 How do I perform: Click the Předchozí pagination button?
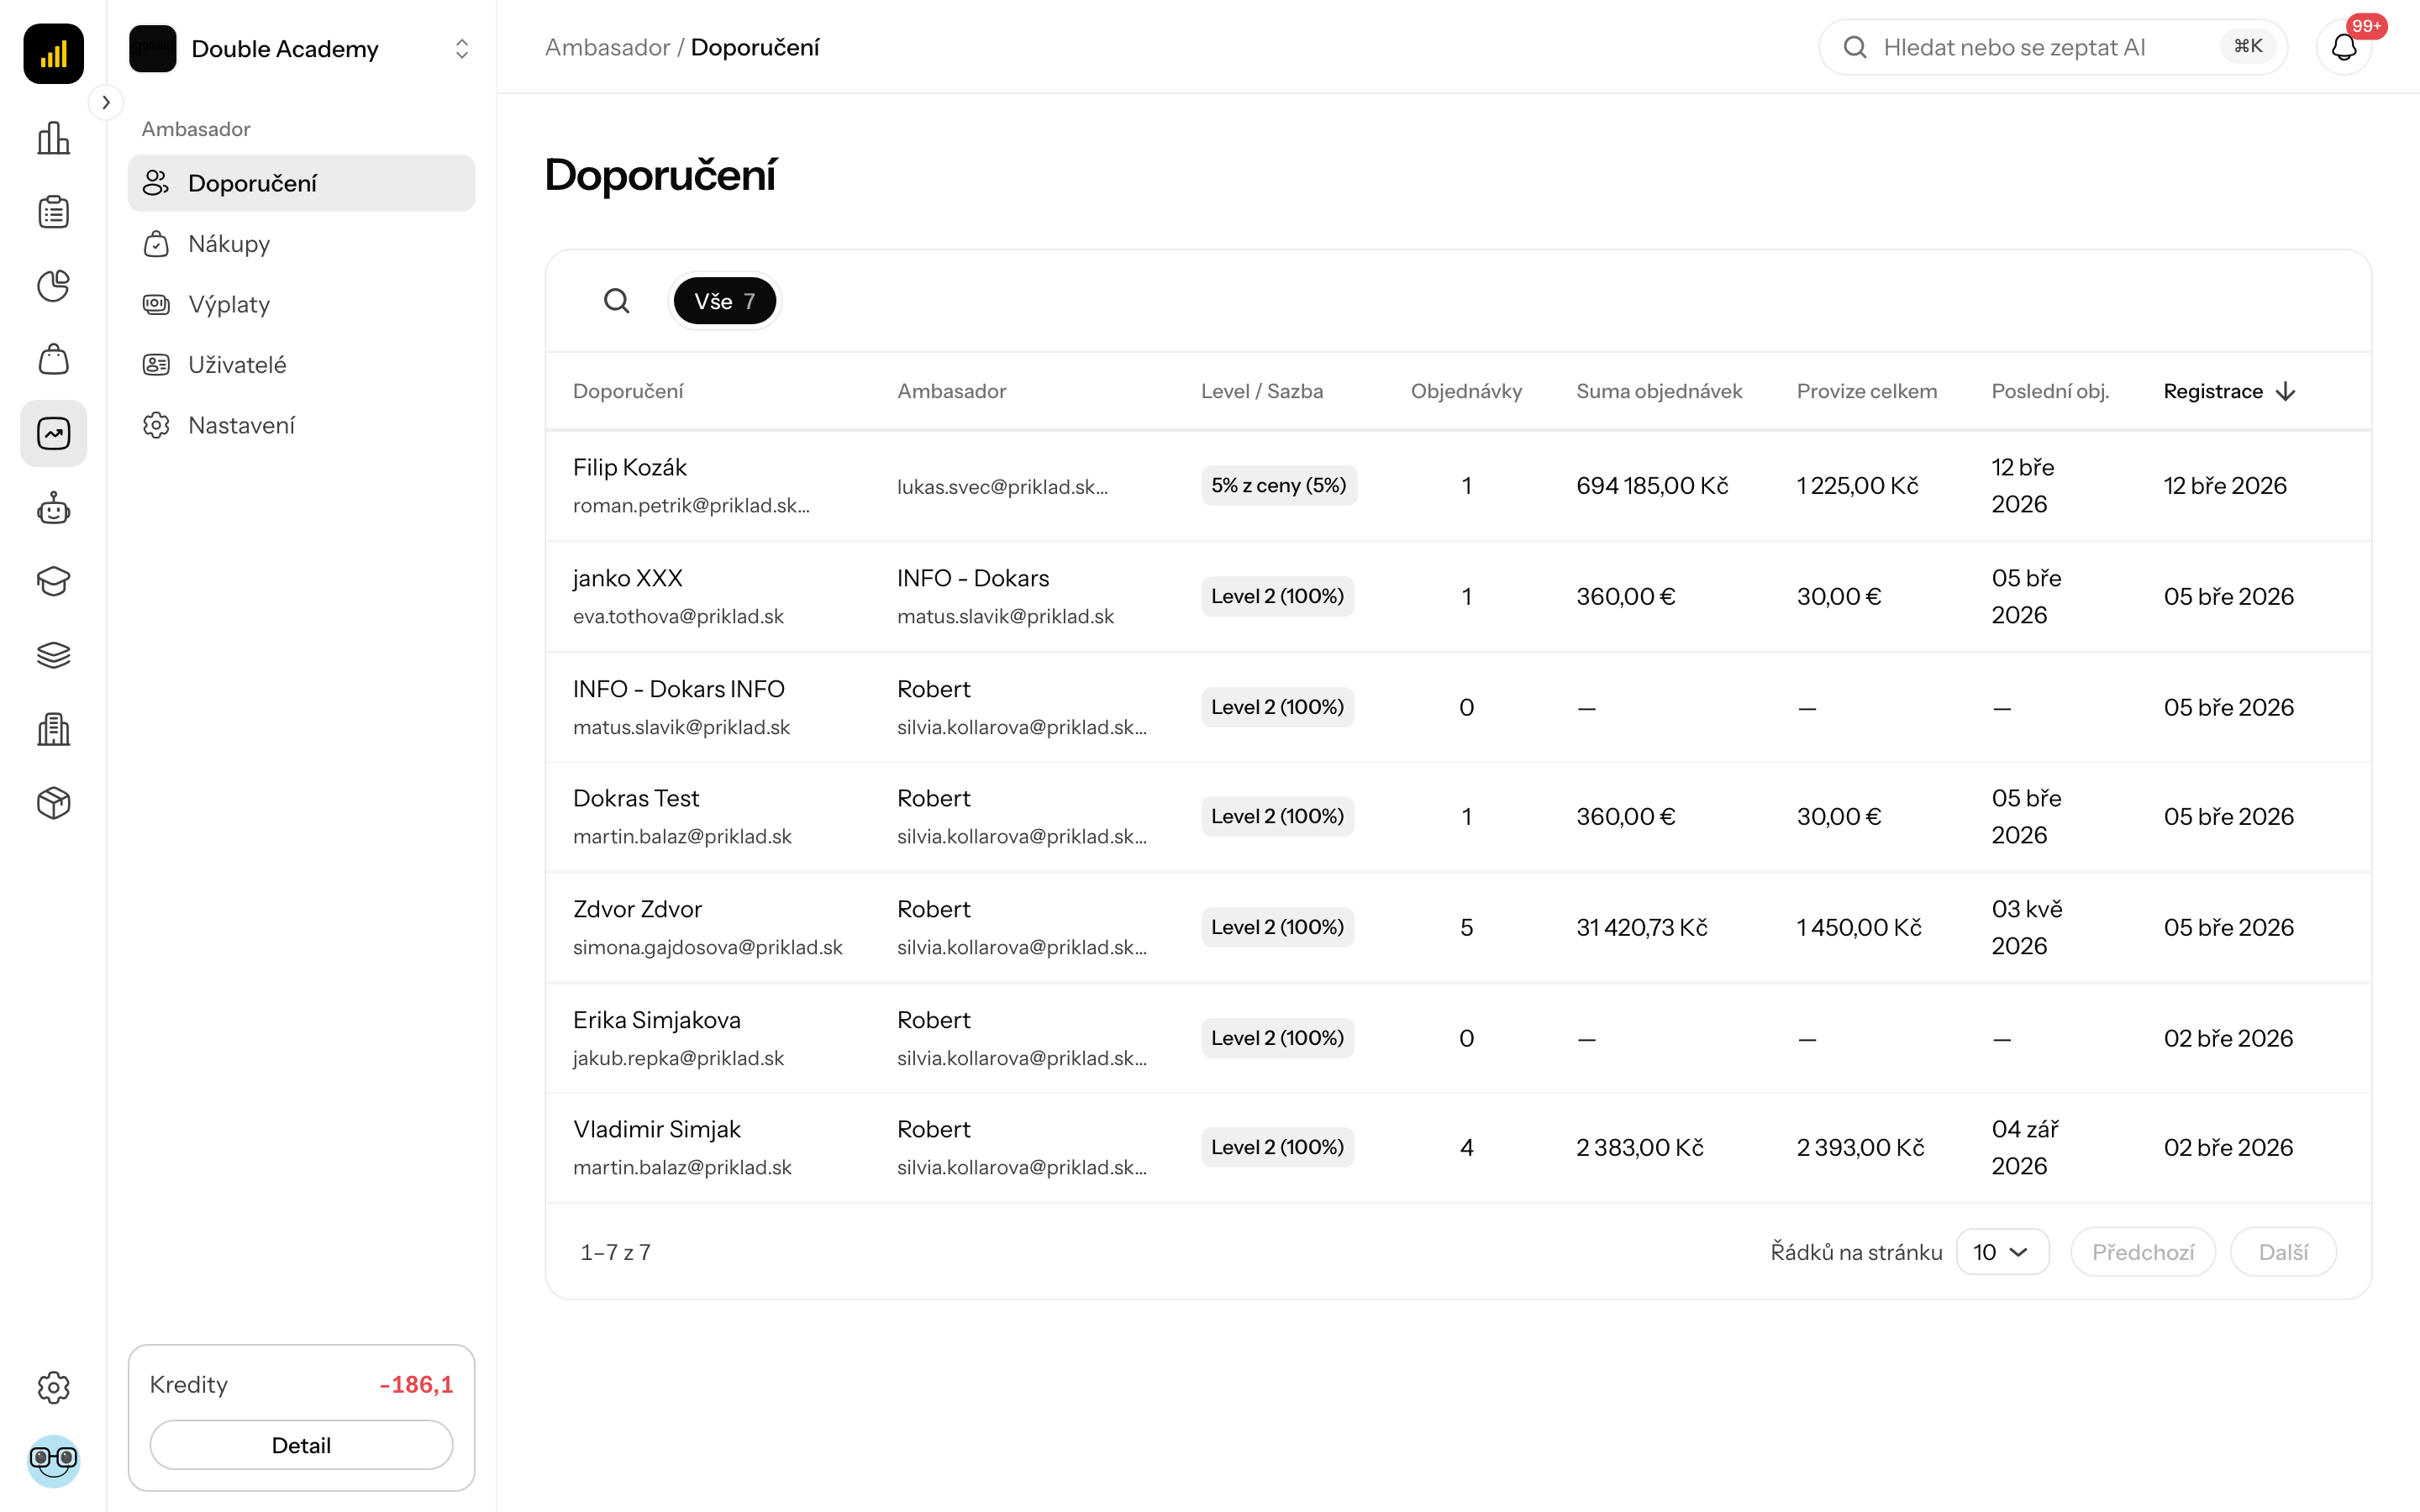click(2142, 1252)
